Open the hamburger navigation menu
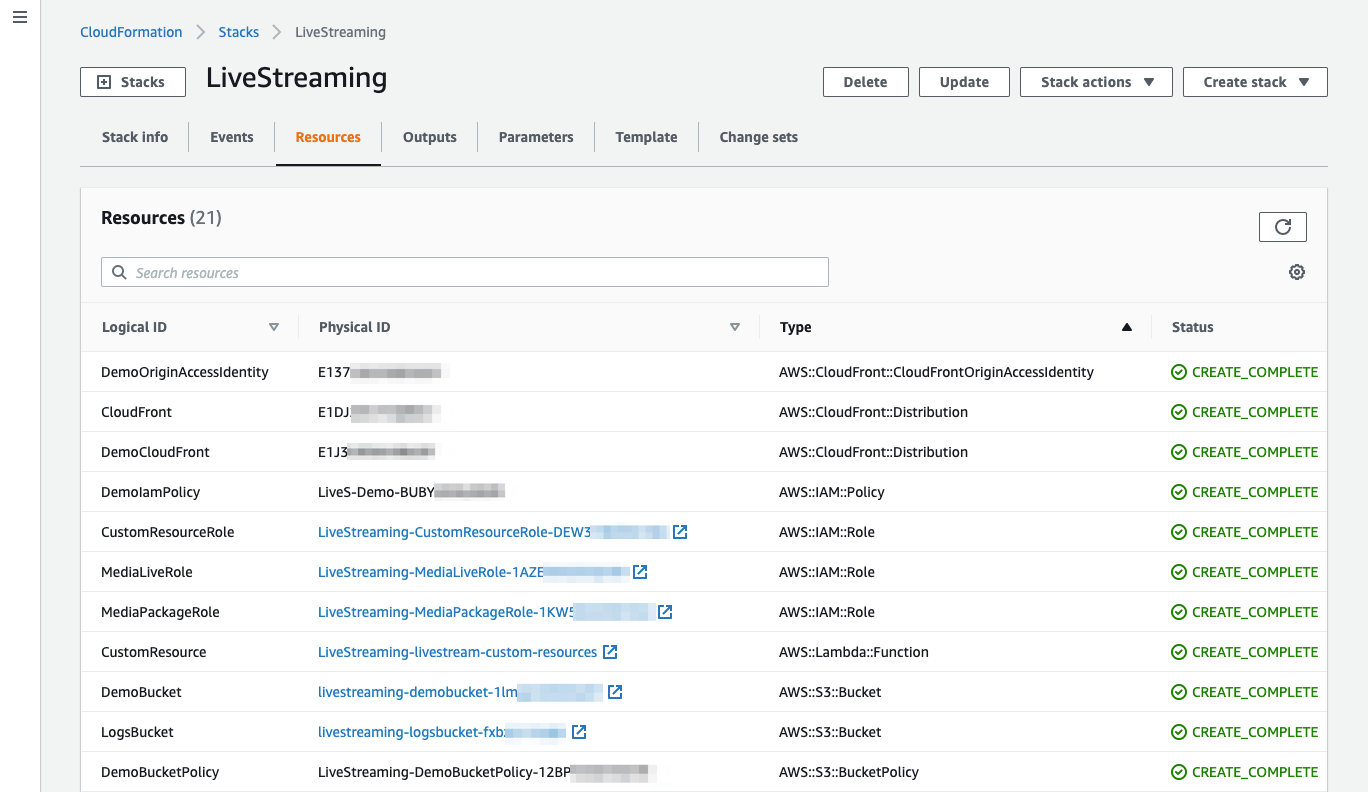This screenshot has width=1368, height=792. click(20, 18)
